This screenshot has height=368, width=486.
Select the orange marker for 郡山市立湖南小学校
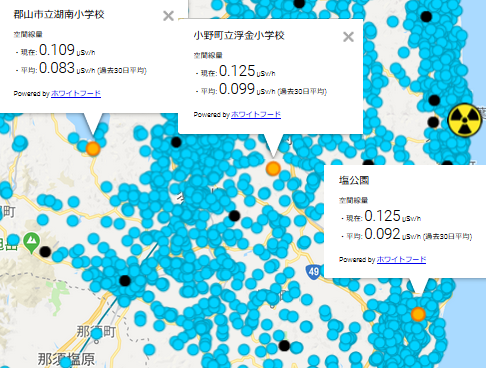[93, 148]
